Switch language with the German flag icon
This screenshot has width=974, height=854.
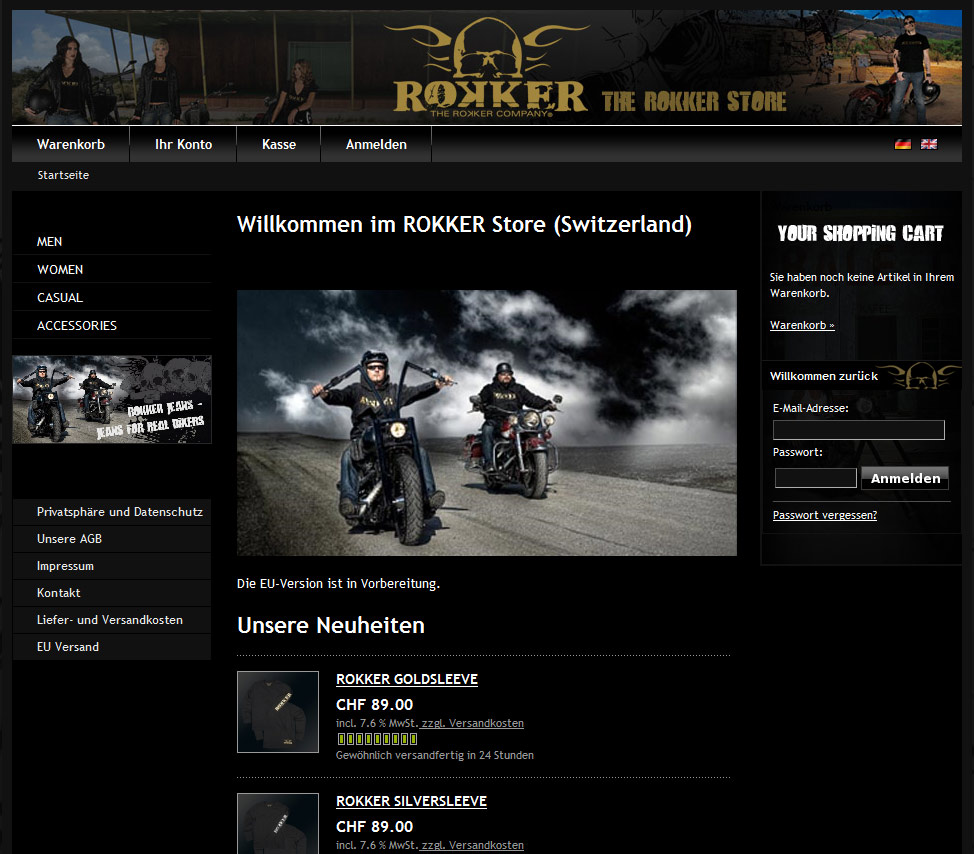tap(903, 144)
